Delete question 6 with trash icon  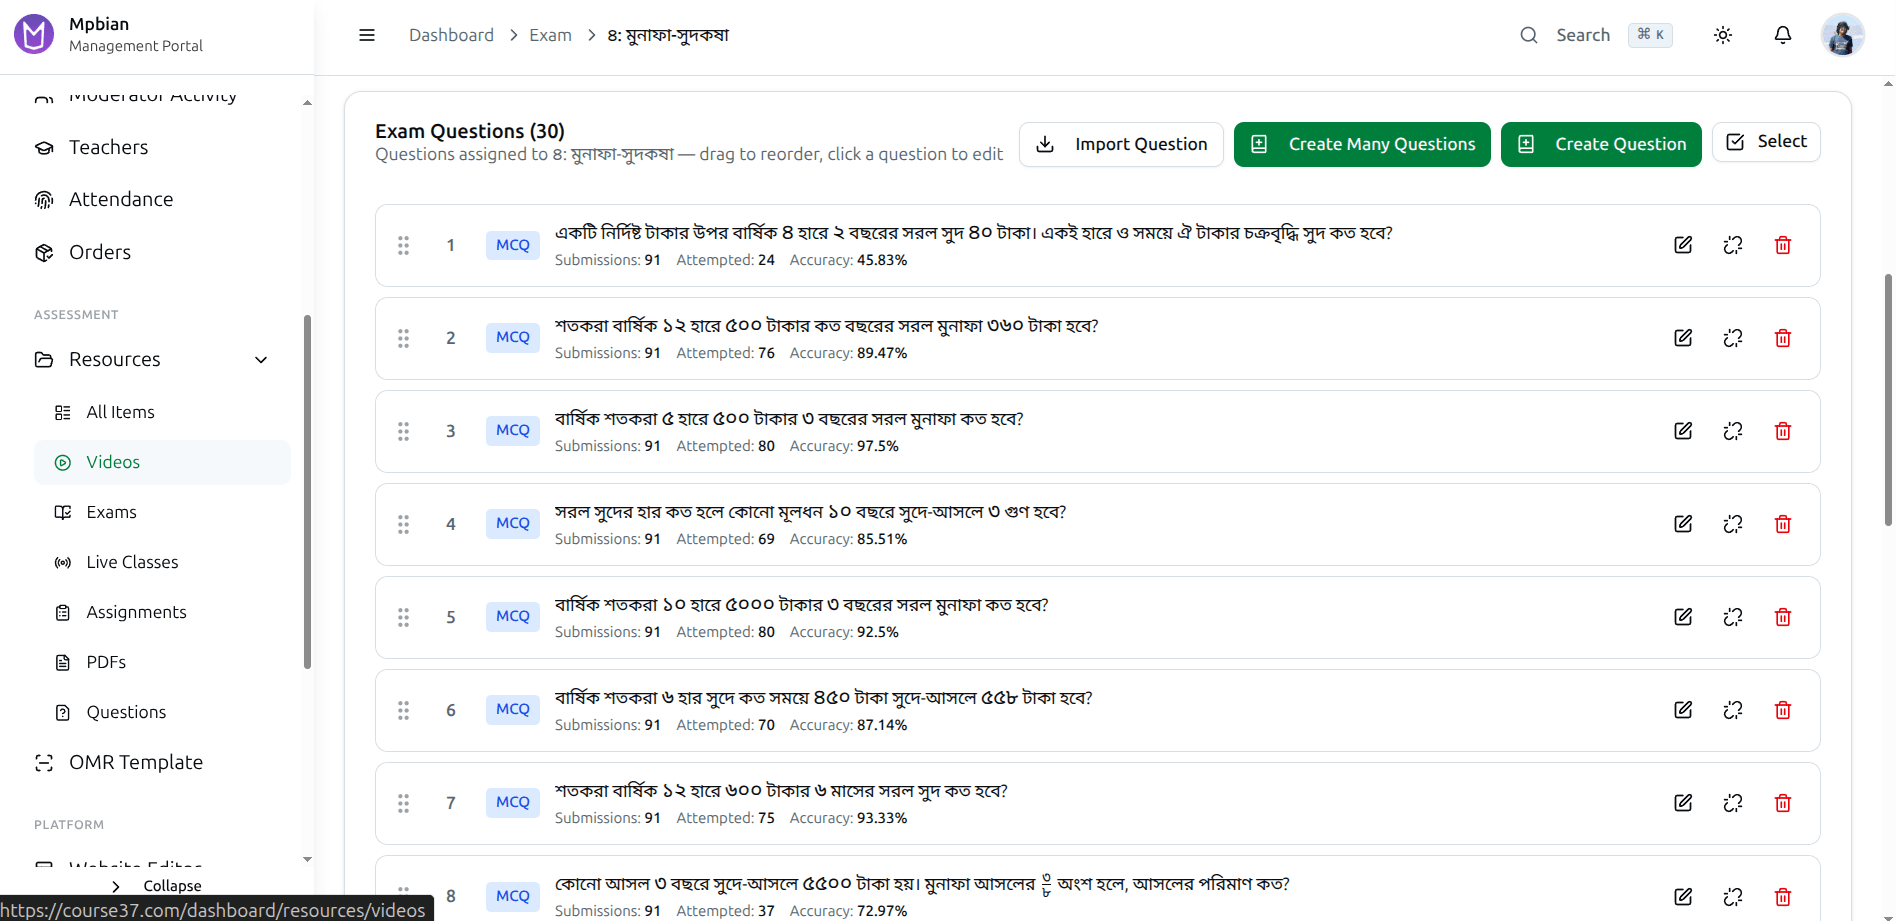[x=1783, y=710]
